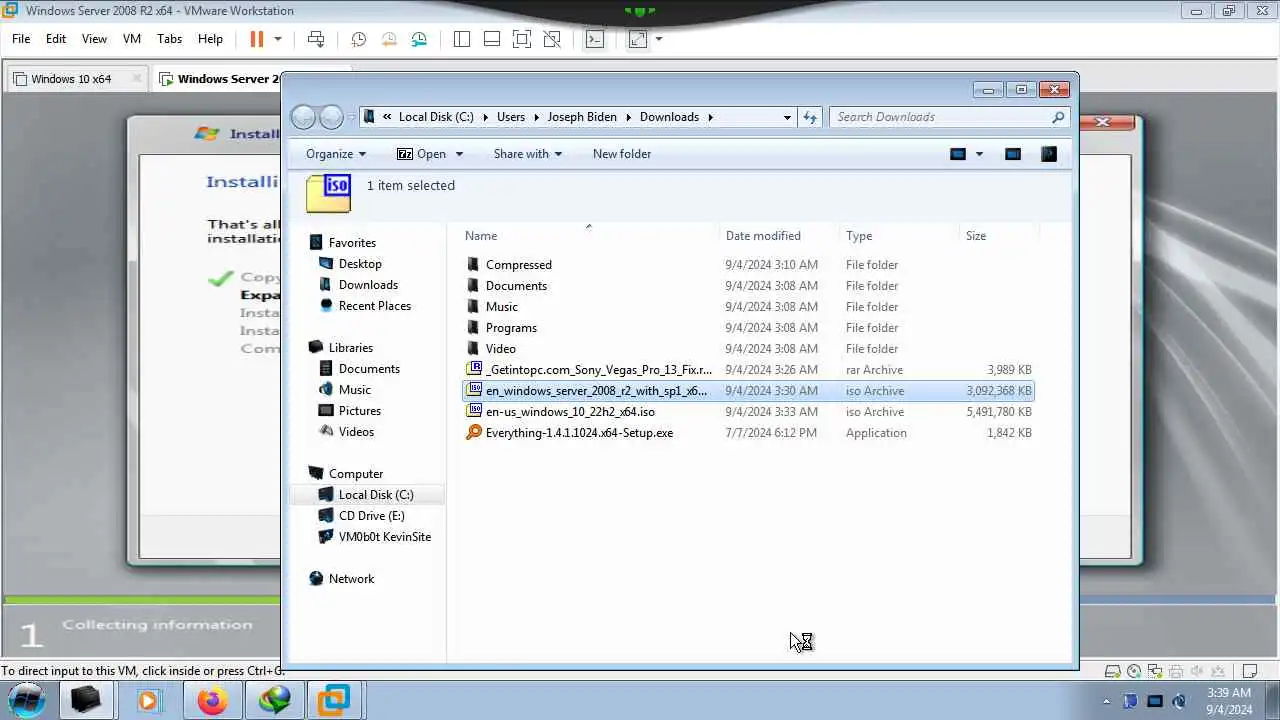Select VM0b0t KevinSite in navigation pane
Screen dimensions: 1280x720
[x=384, y=537]
